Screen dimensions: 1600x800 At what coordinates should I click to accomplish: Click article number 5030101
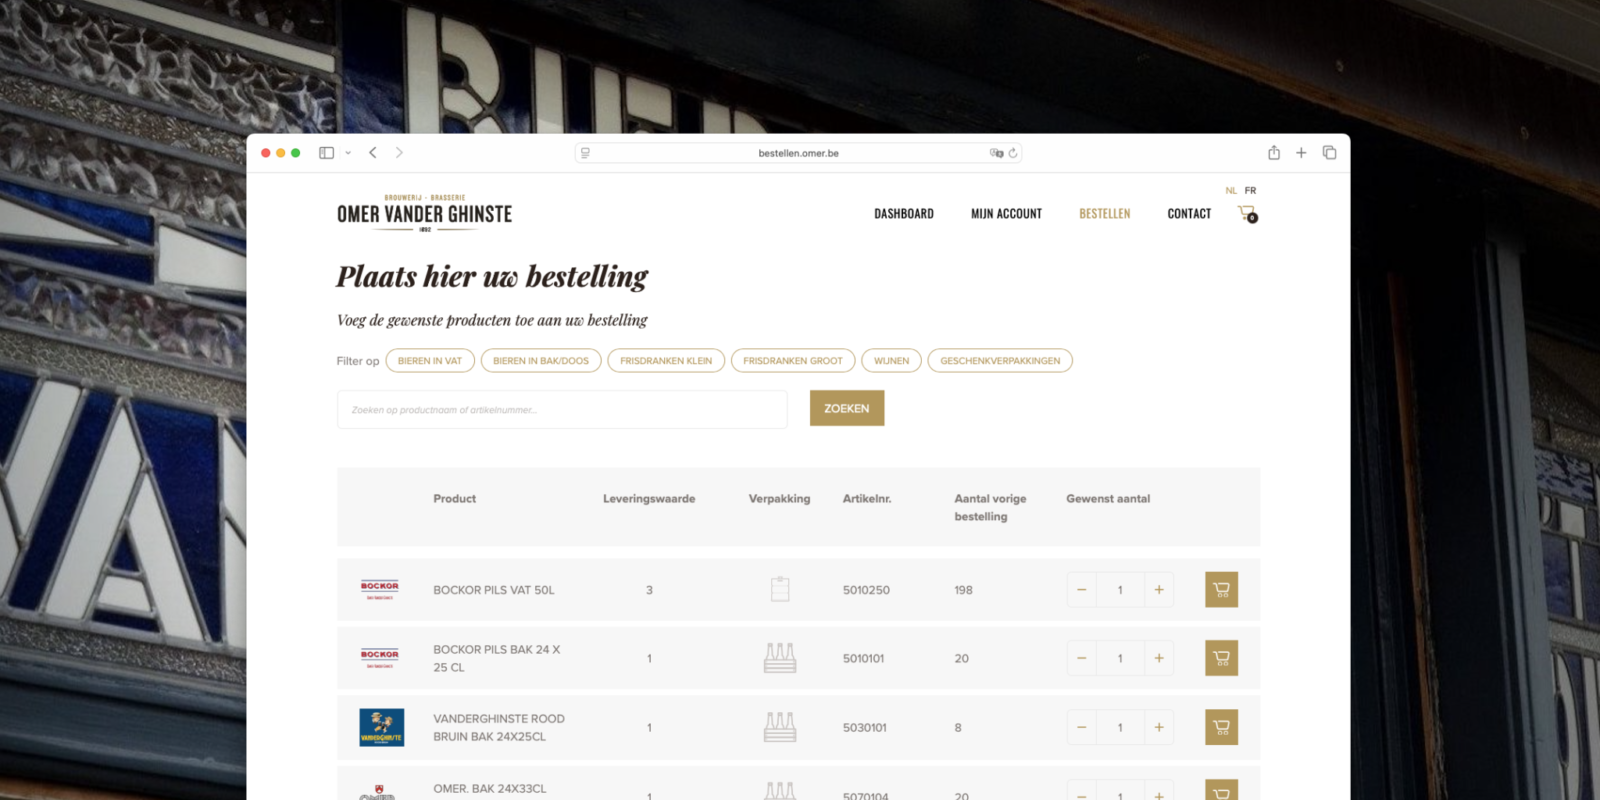[x=864, y=728]
